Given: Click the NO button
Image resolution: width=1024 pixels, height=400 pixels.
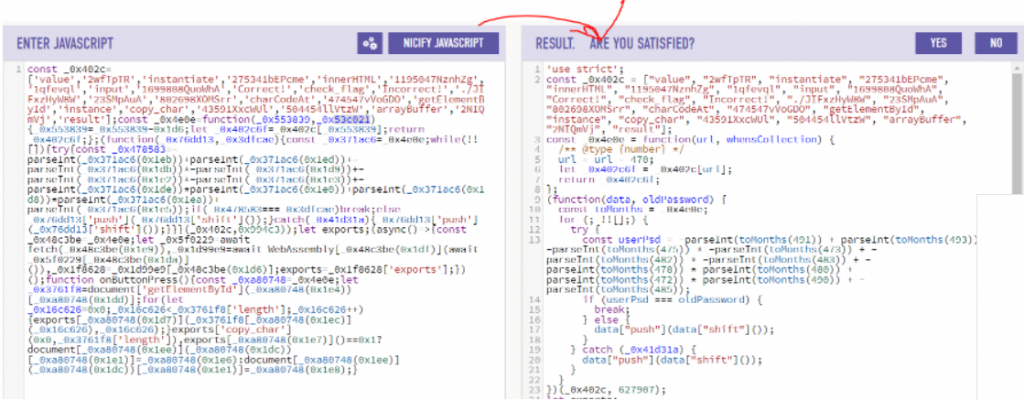Looking at the screenshot, I should [x=995, y=43].
